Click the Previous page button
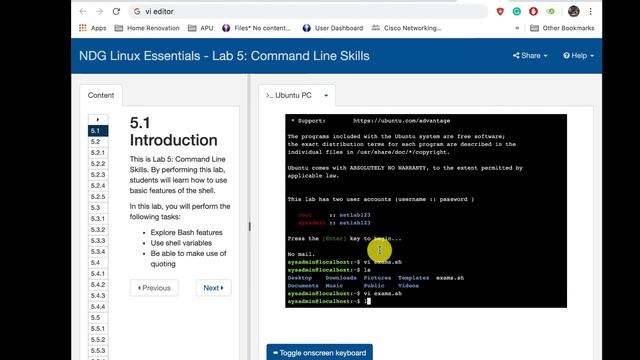 [x=154, y=288]
